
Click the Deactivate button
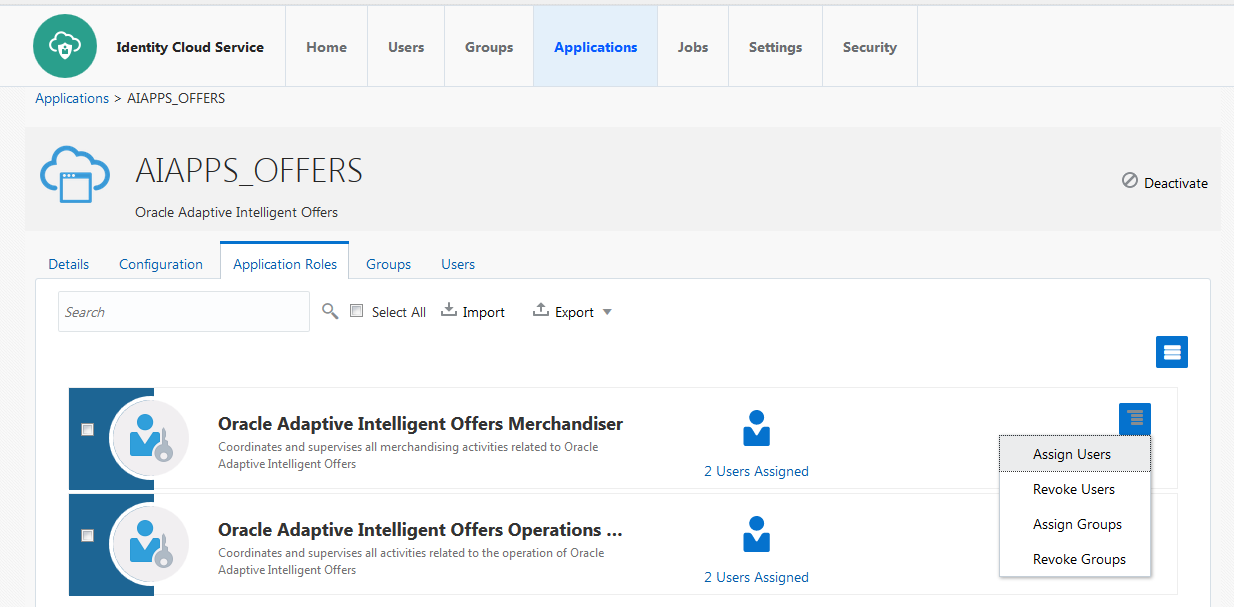(x=1165, y=182)
